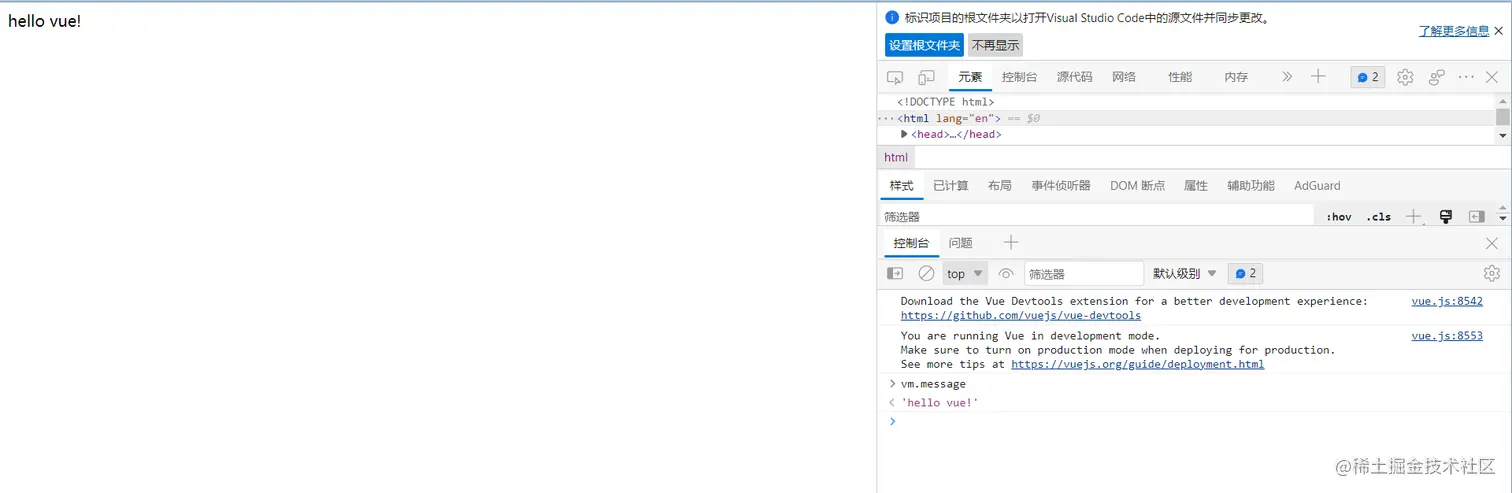Close the DevTools panel

click(1492, 77)
